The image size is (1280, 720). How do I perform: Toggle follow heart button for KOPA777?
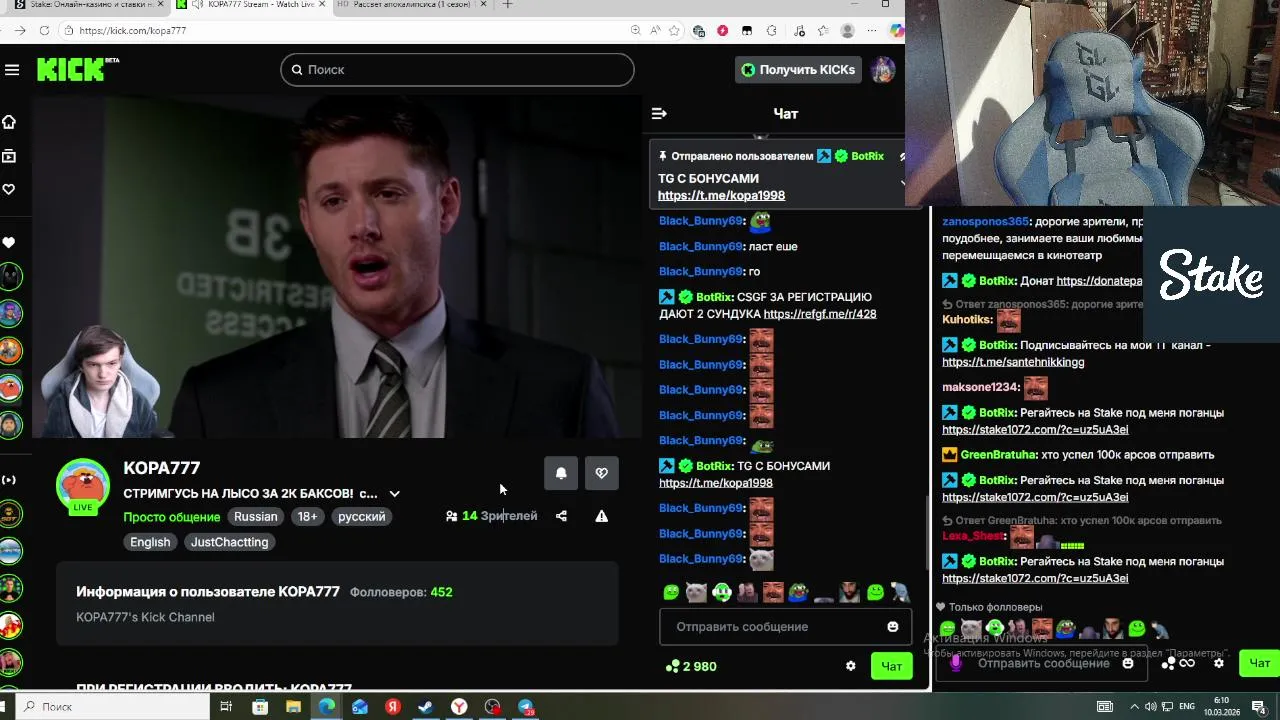[x=601, y=473]
